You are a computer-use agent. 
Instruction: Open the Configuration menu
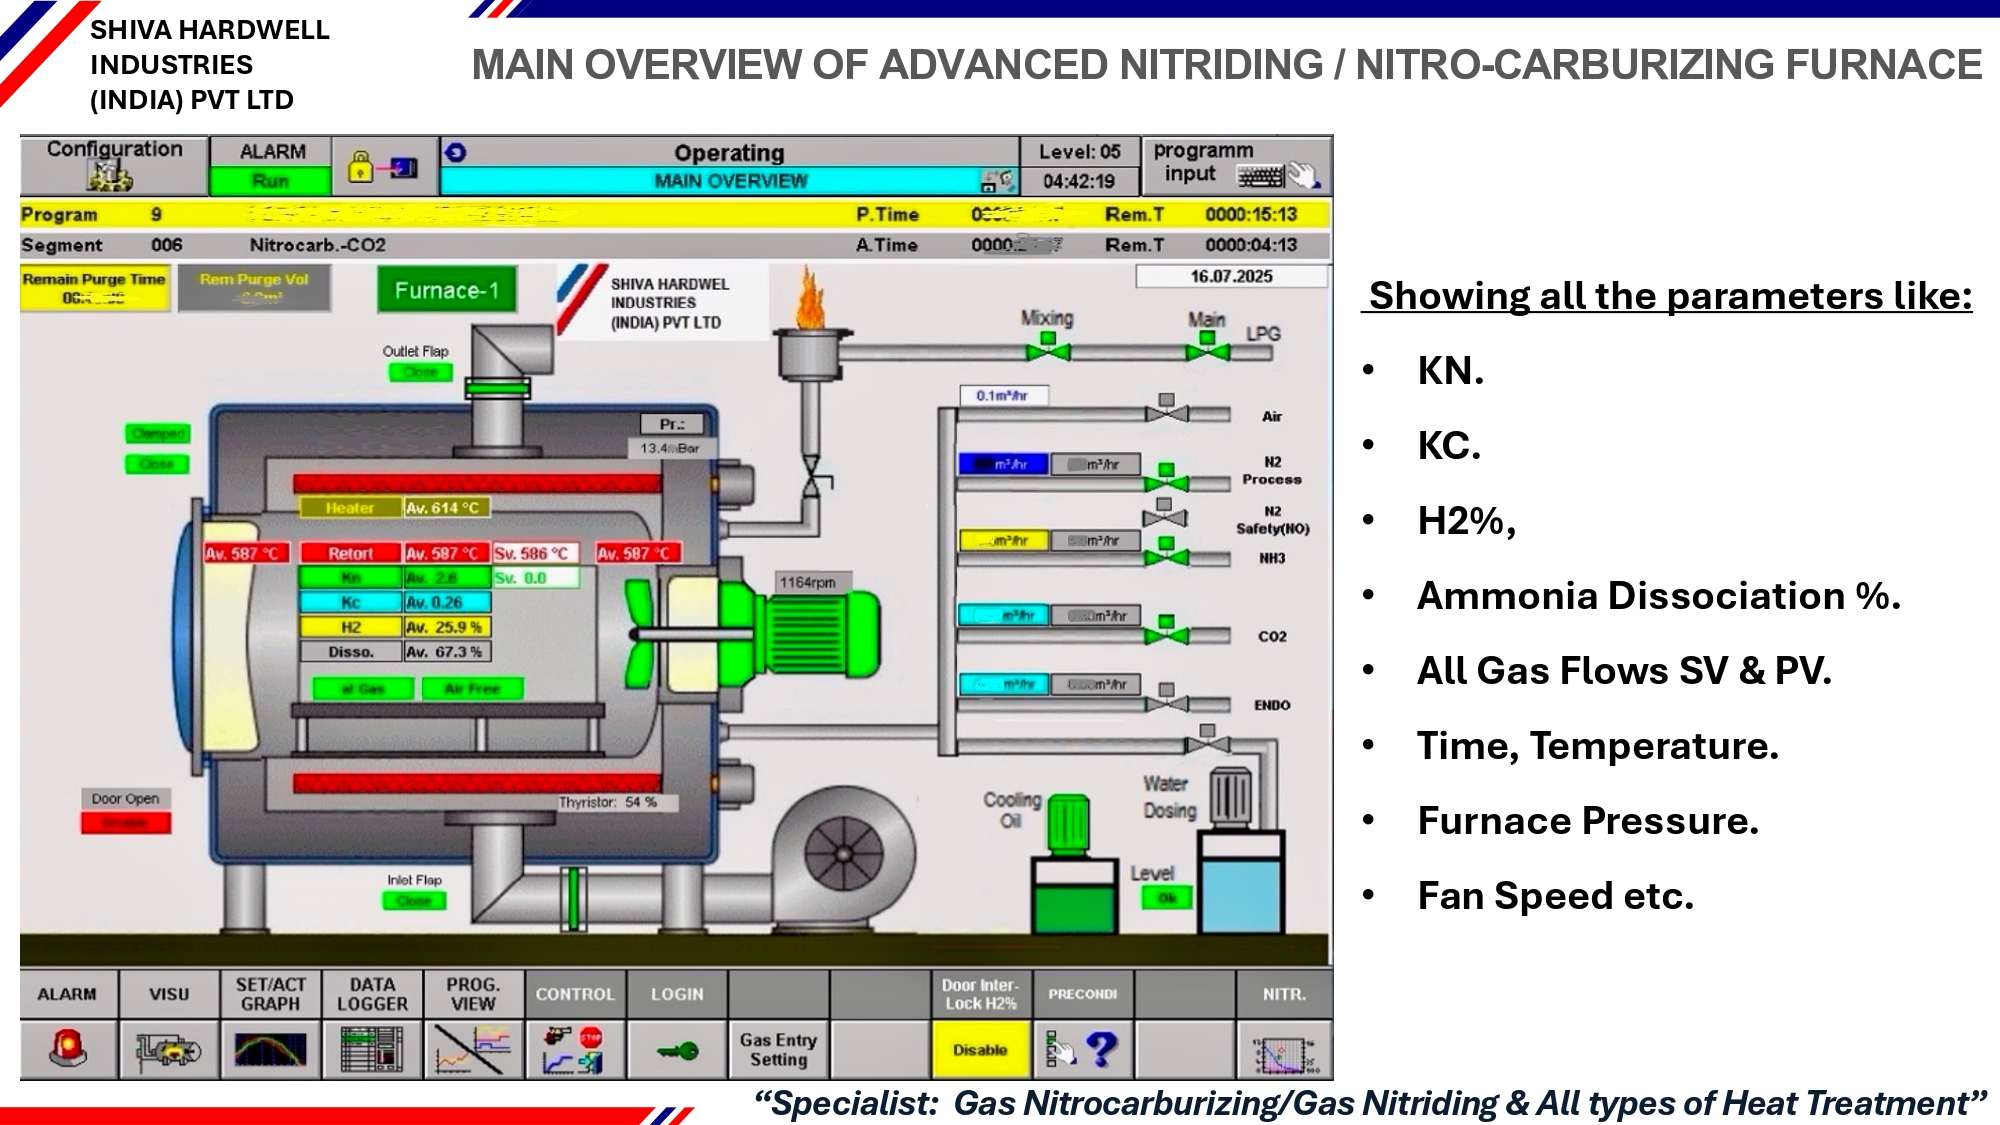point(114,165)
